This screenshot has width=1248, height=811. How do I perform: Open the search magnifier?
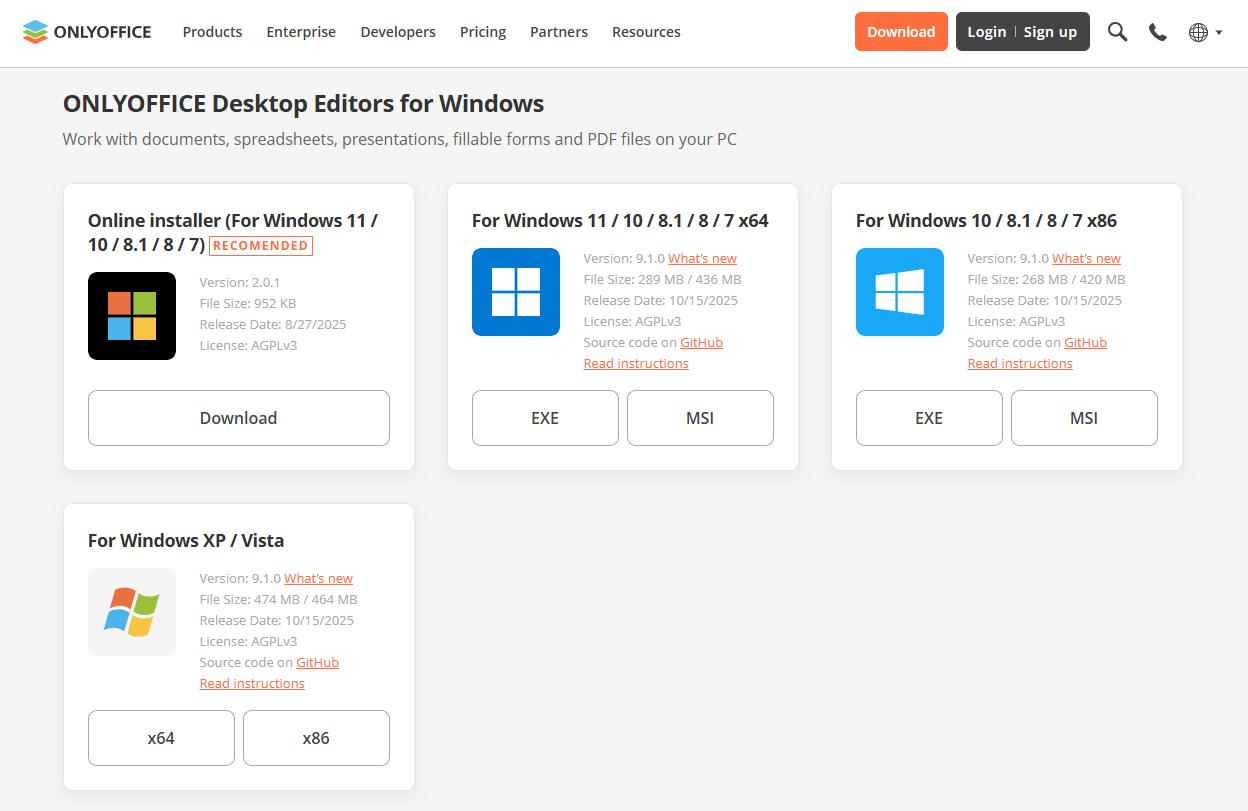click(x=1117, y=31)
